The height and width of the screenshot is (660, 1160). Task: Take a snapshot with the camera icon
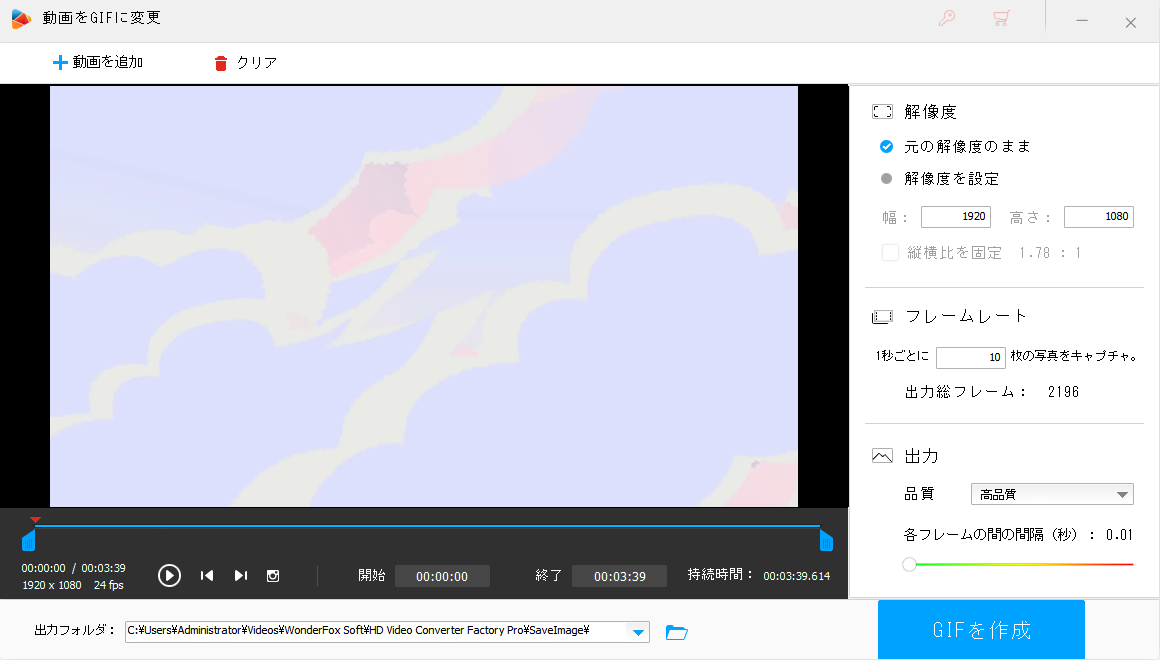pyautogui.click(x=273, y=575)
